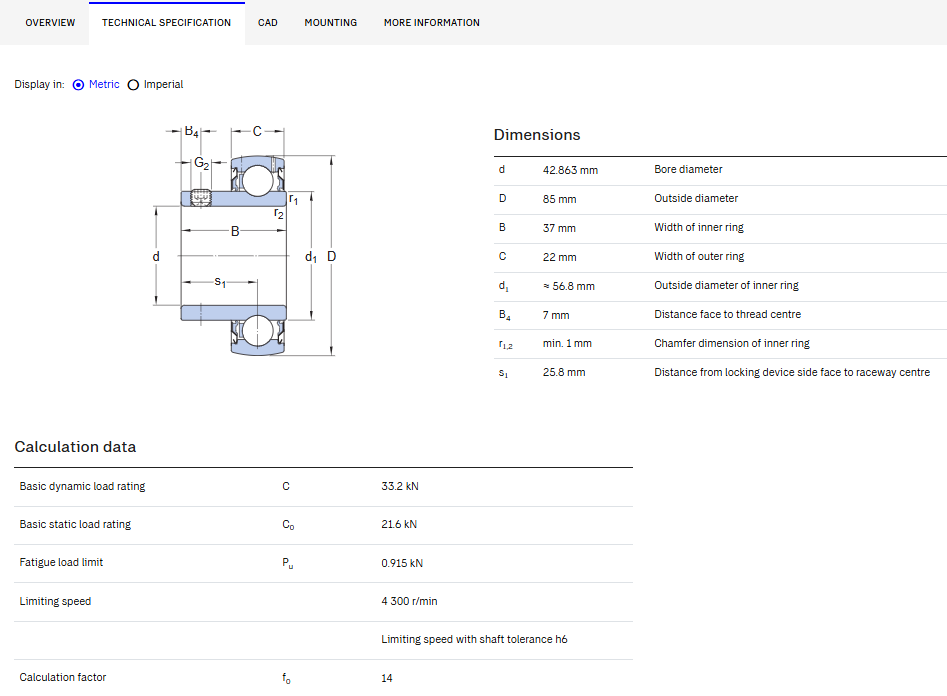
Task: Switch to the CAD tab
Action: point(268,23)
